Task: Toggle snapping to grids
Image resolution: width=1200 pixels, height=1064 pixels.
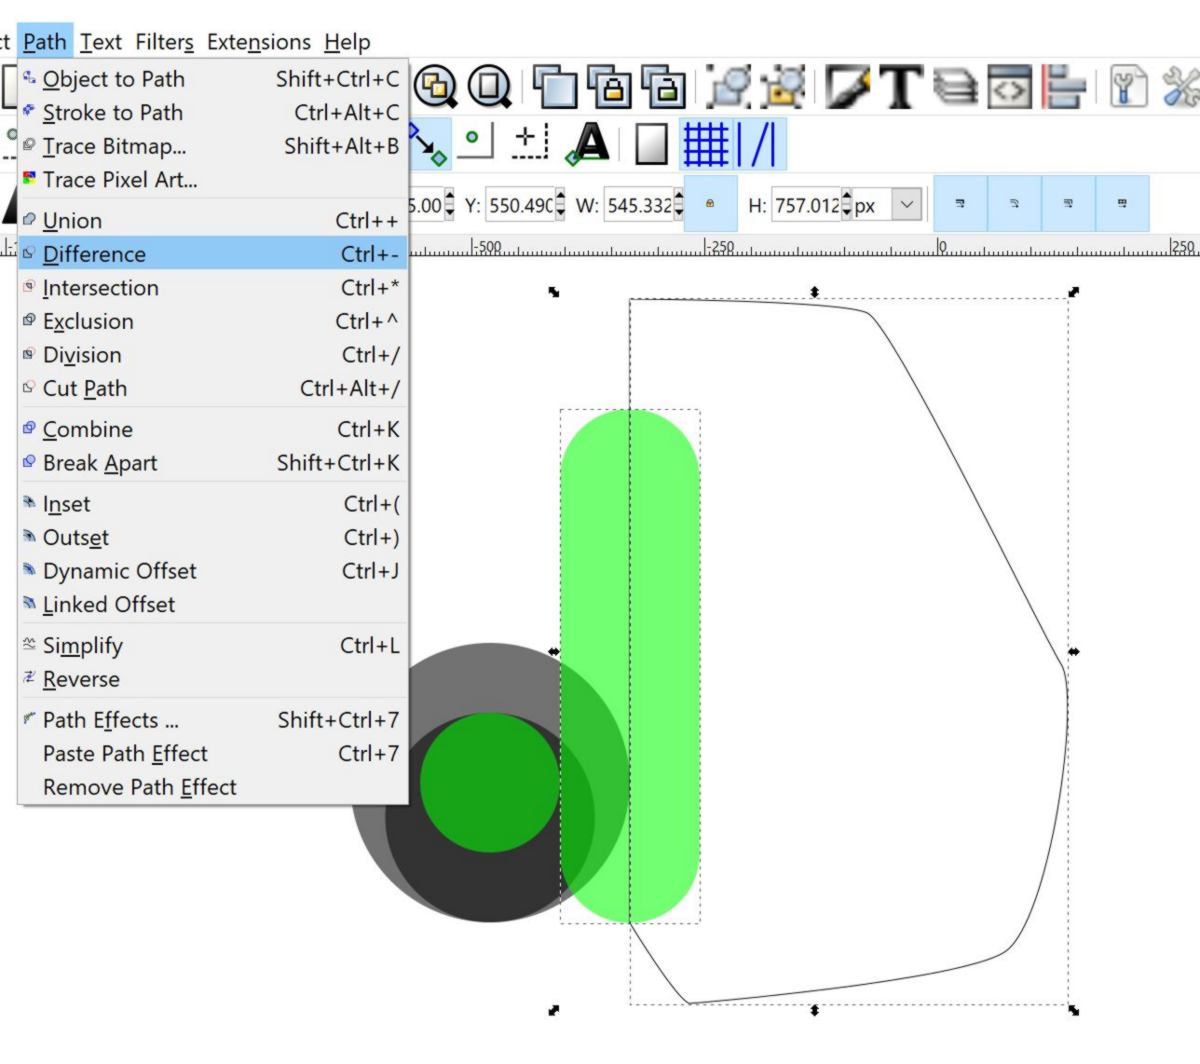Action: pos(706,143)
